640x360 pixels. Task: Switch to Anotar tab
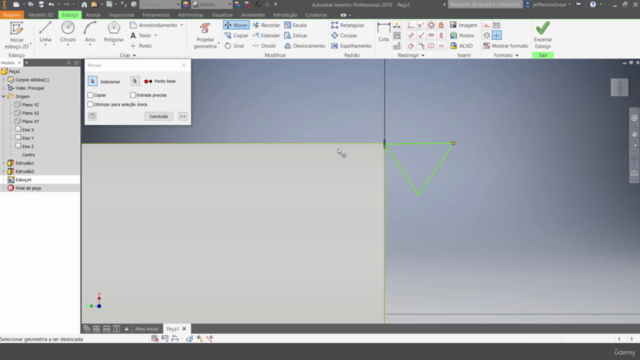click(x=93, y=15)
